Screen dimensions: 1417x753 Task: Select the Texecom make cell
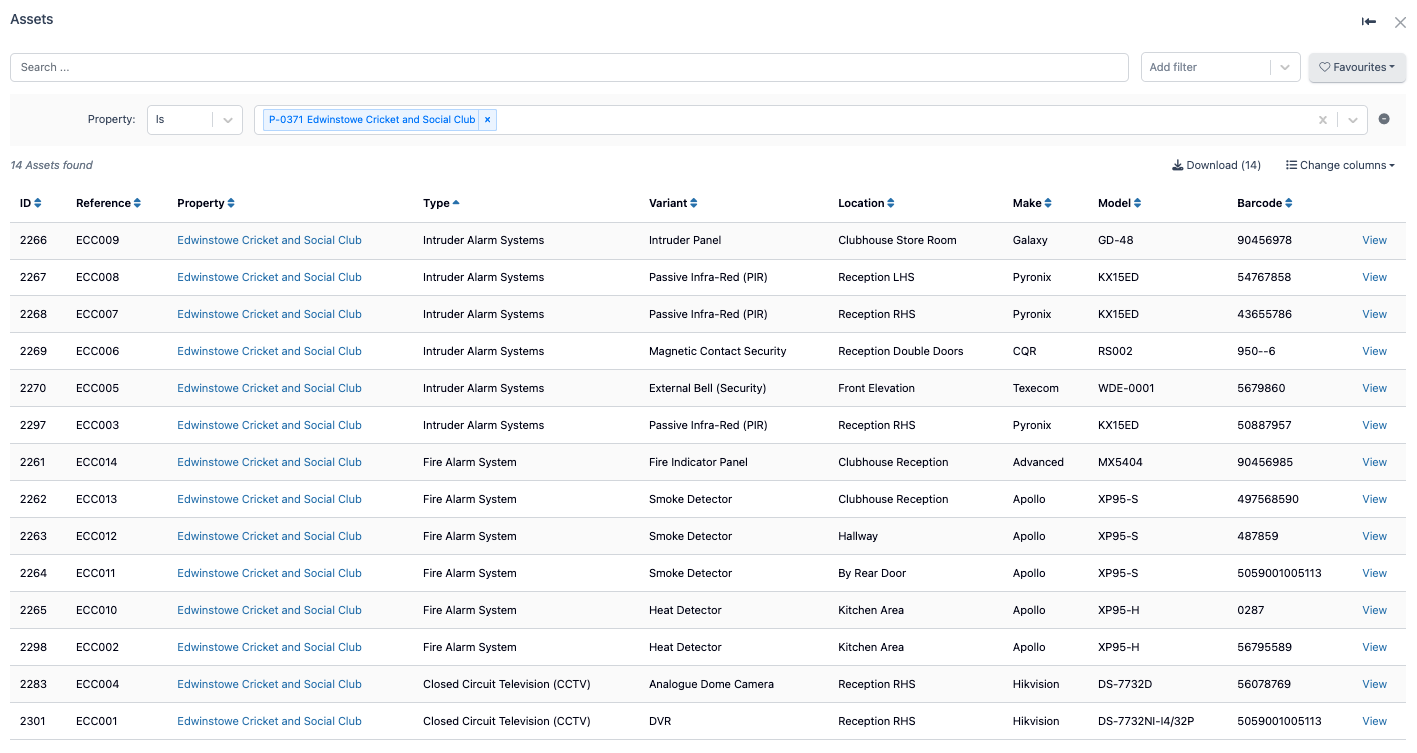(1036, 388)
